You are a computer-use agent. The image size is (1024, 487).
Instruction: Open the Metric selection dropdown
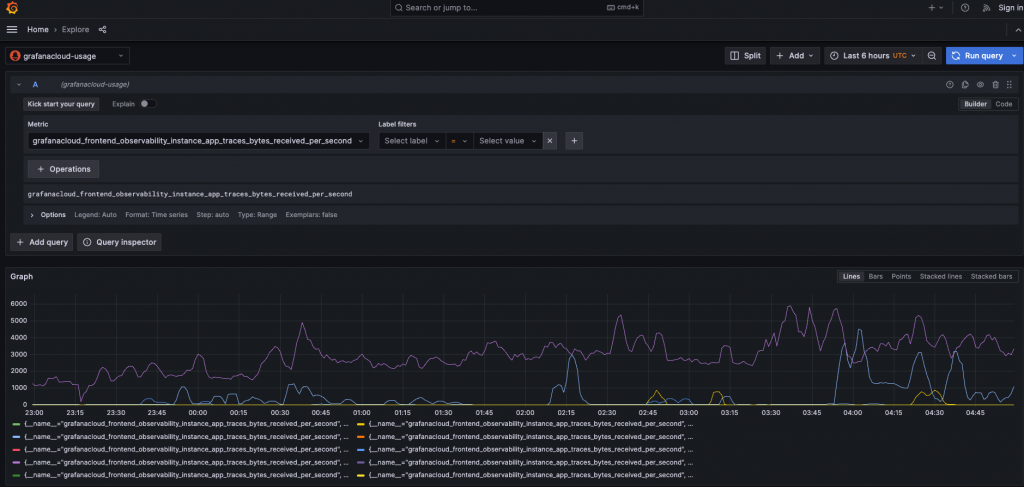pyautogui.click(x=199, y=140)
